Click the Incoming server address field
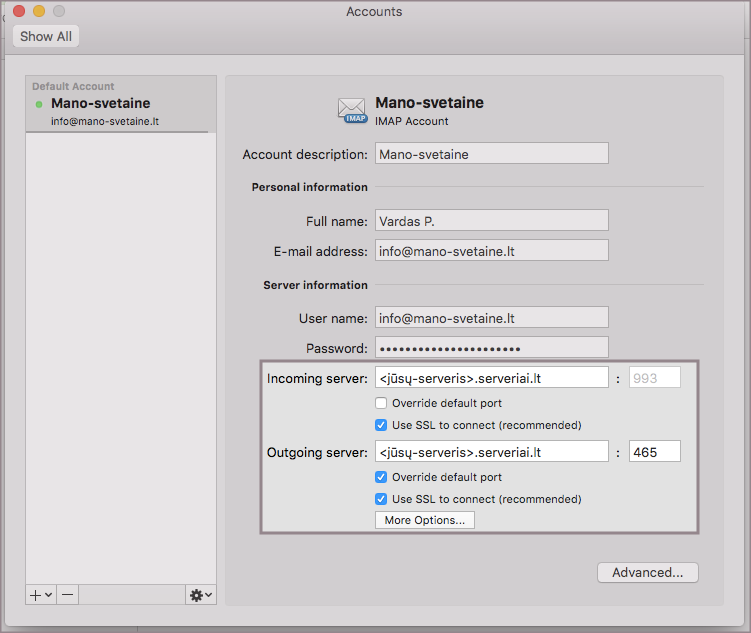 click(x=491, y=378)
